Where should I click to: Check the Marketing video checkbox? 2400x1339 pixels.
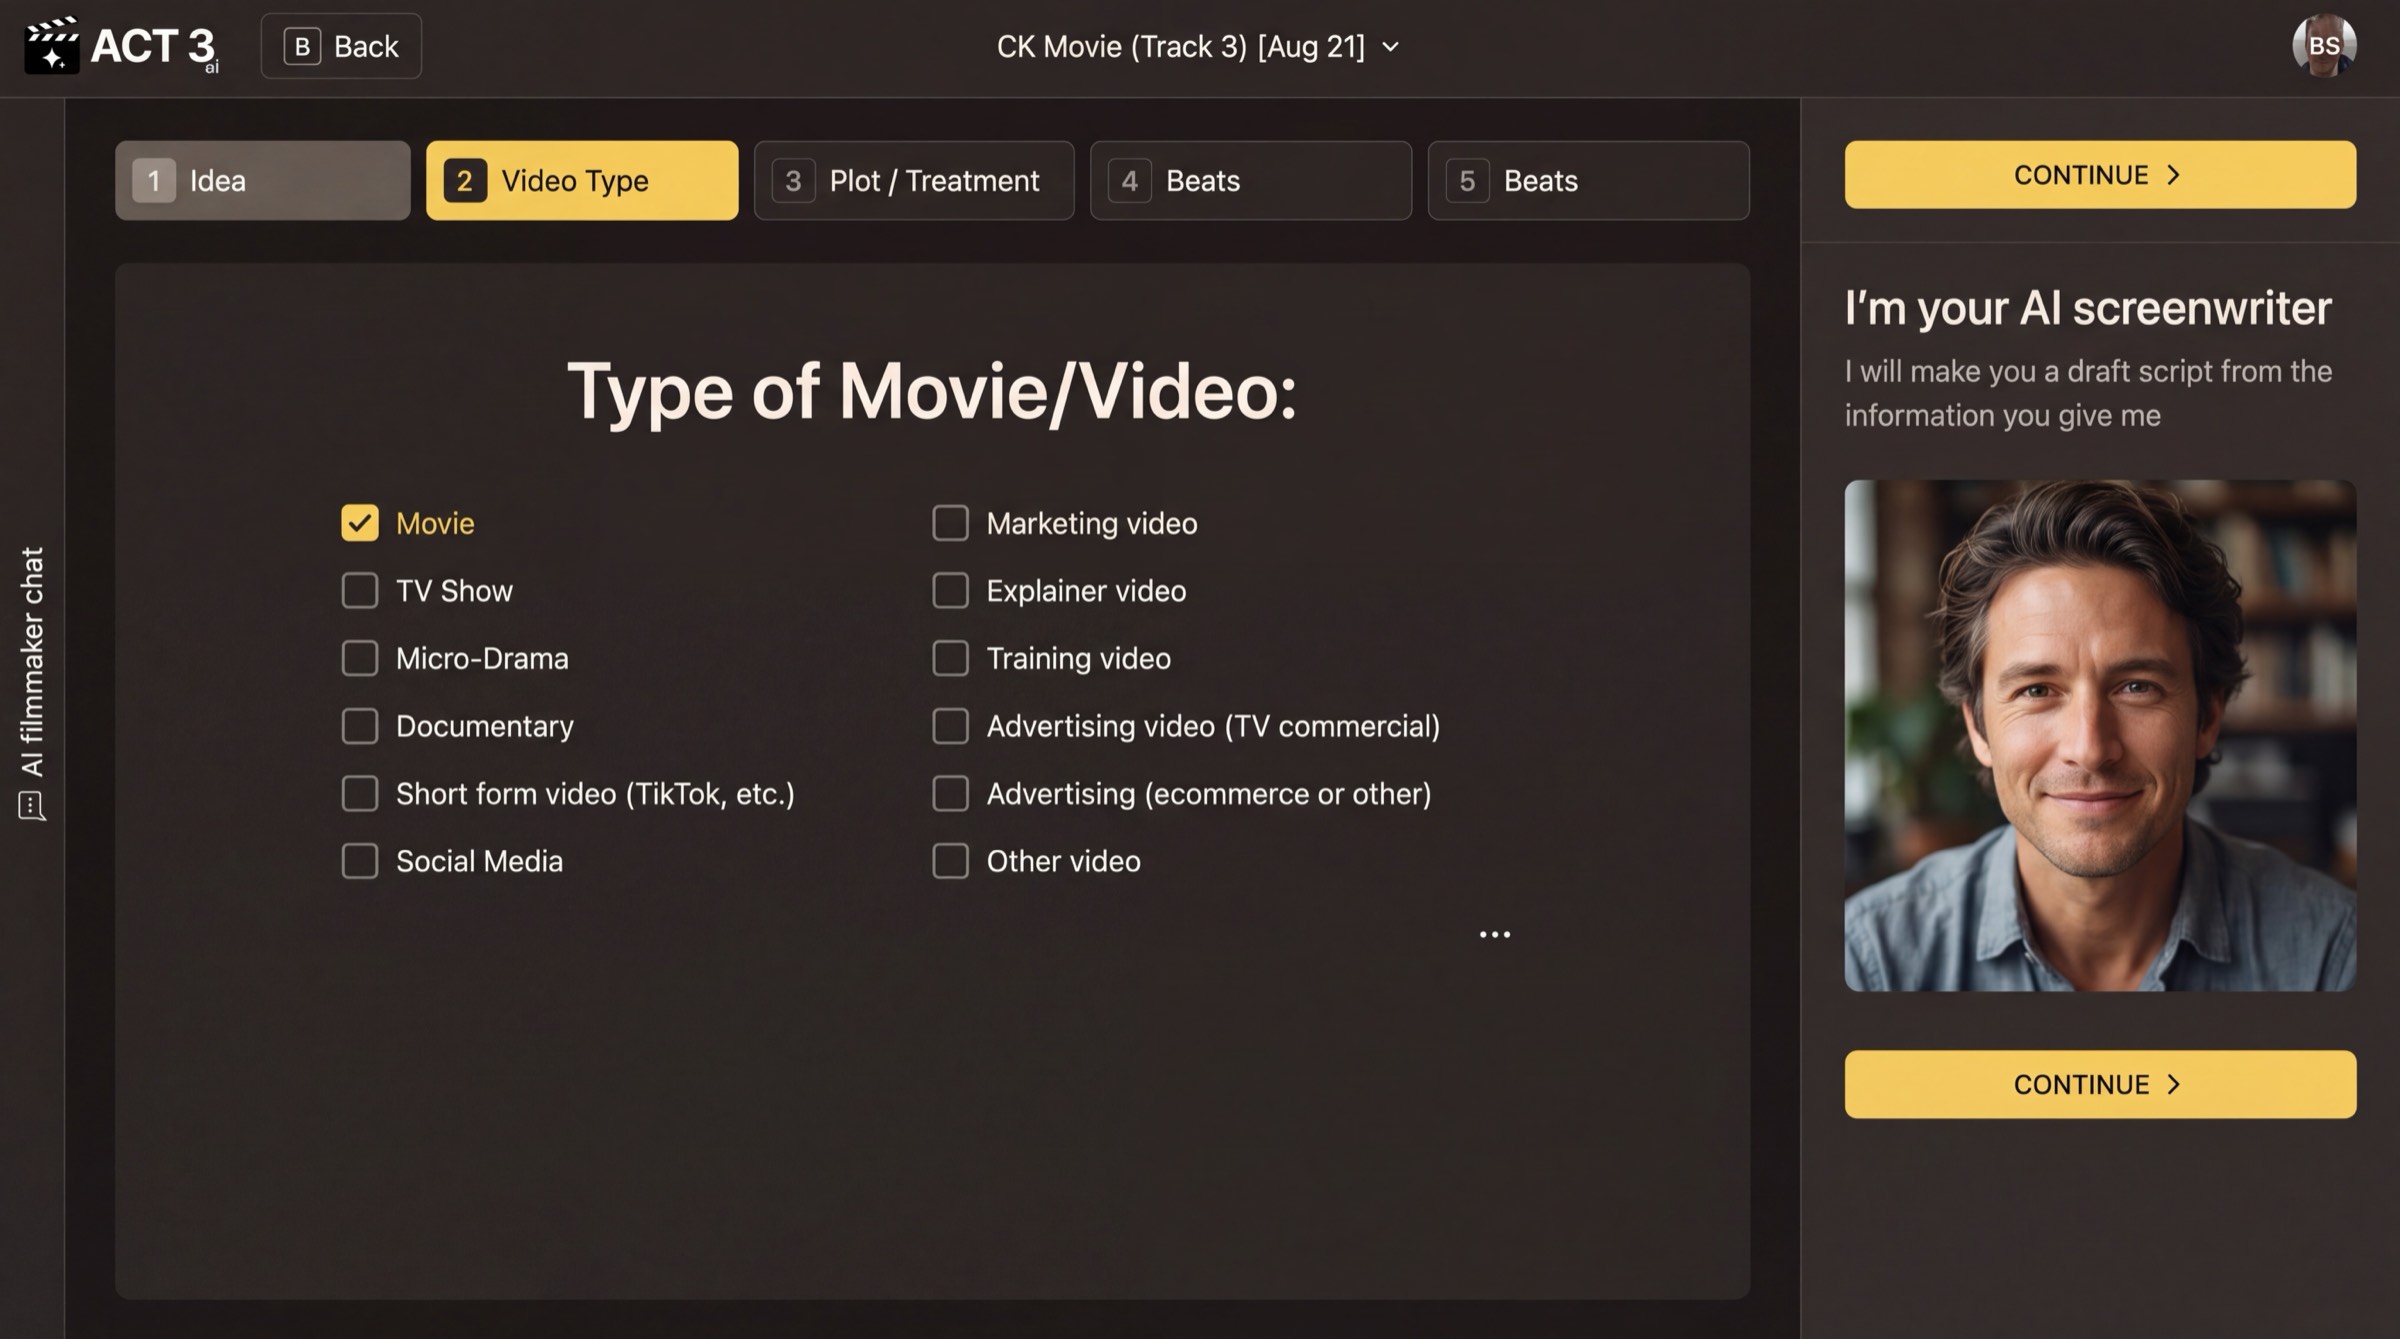point(950,522)
